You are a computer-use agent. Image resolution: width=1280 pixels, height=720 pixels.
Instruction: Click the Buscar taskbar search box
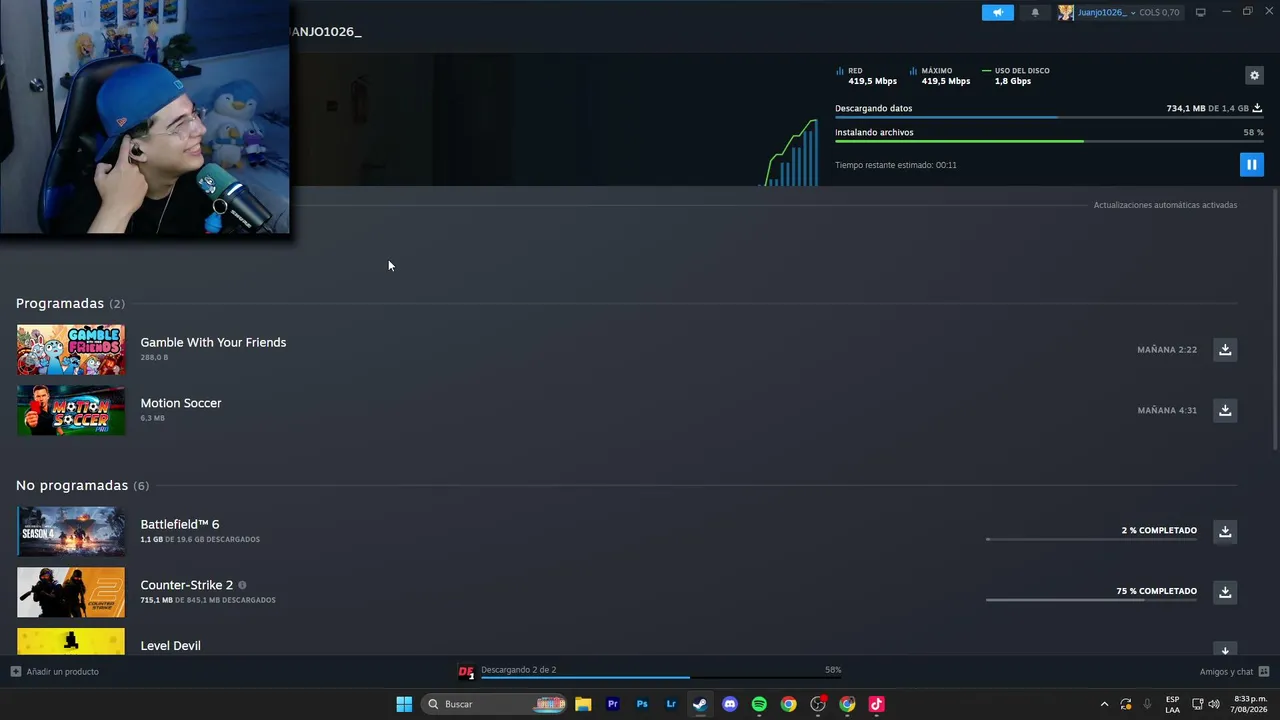point(494,704)
